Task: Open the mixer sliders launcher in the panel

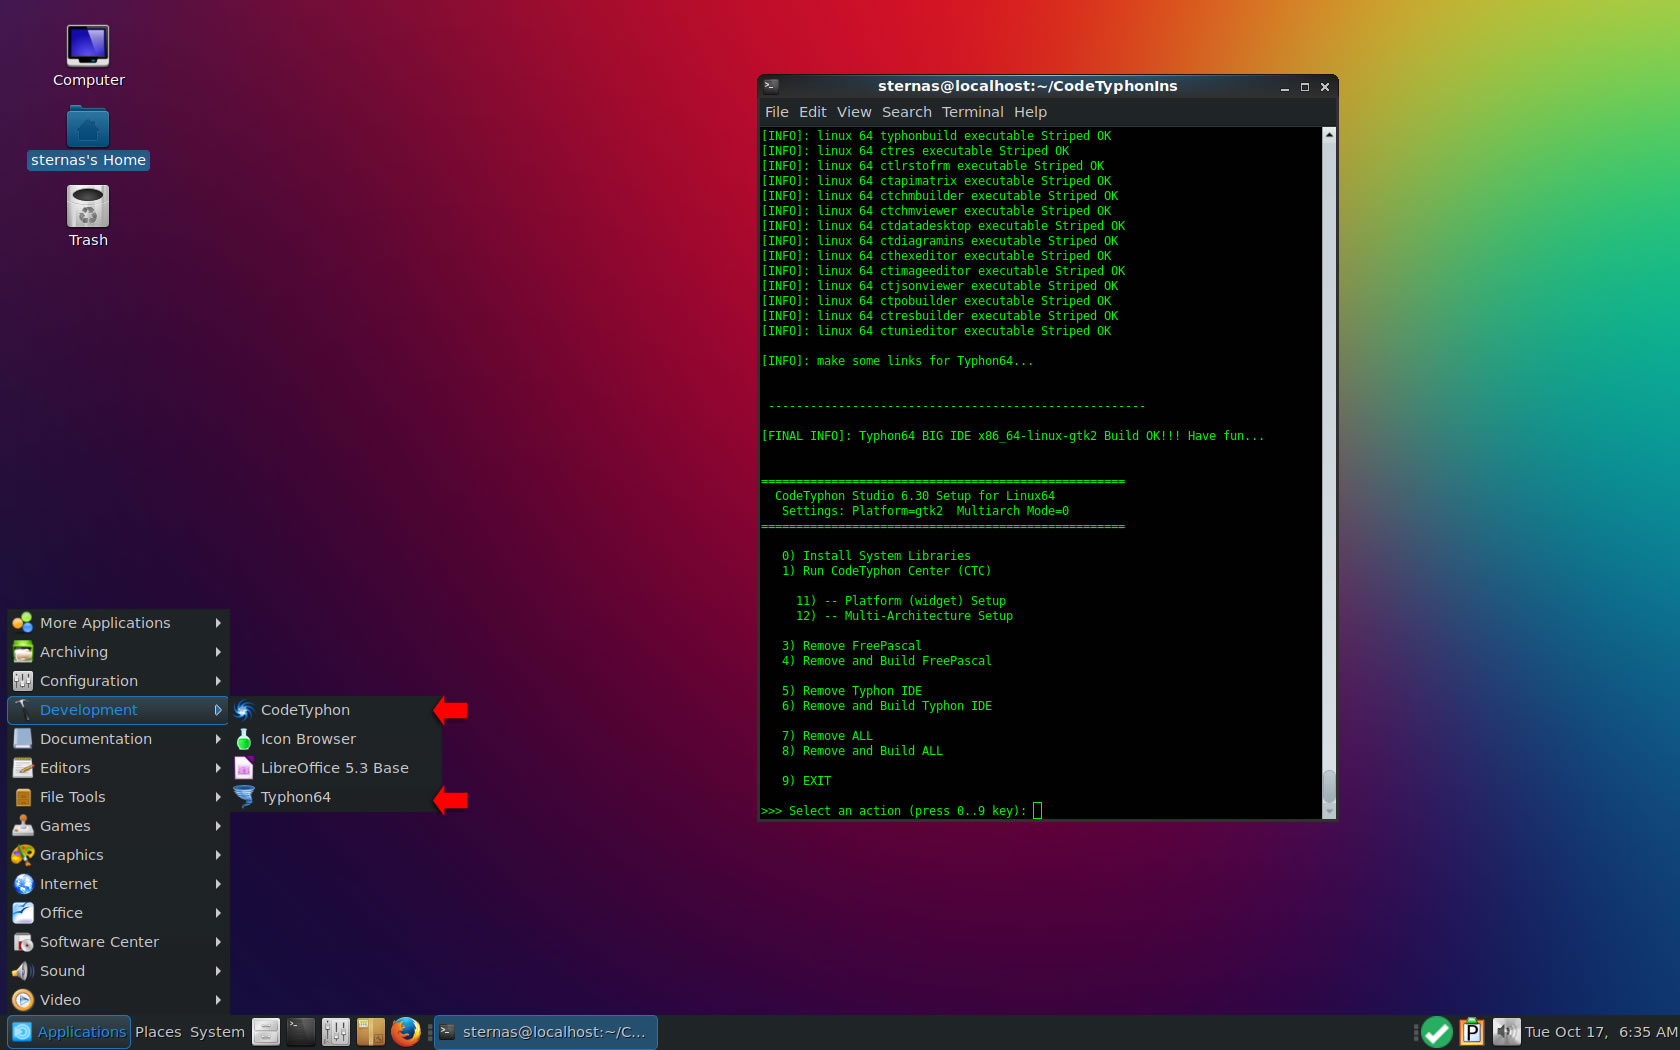Action: [x=336, y=1032]
